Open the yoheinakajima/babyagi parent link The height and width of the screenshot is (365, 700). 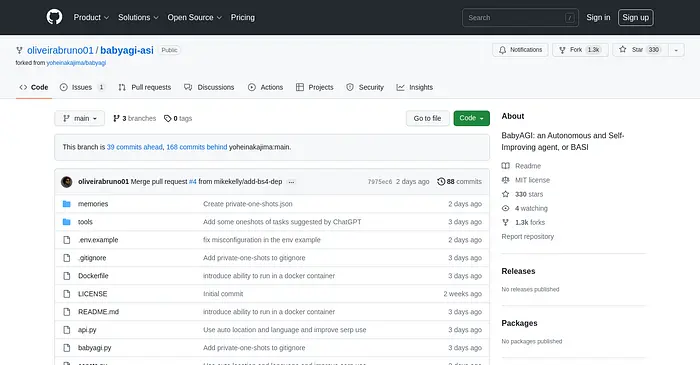pyautogui.click(x=76, y=63)
